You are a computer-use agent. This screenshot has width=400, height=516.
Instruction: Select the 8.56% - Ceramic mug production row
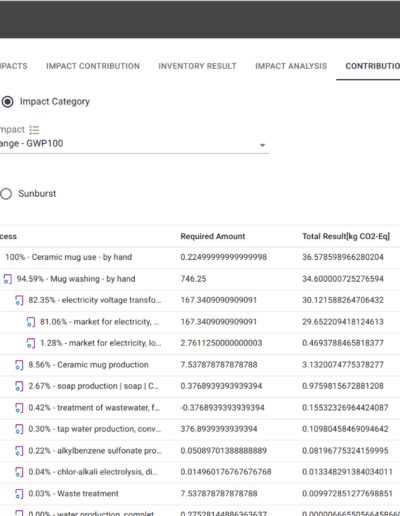pos(200,365)
